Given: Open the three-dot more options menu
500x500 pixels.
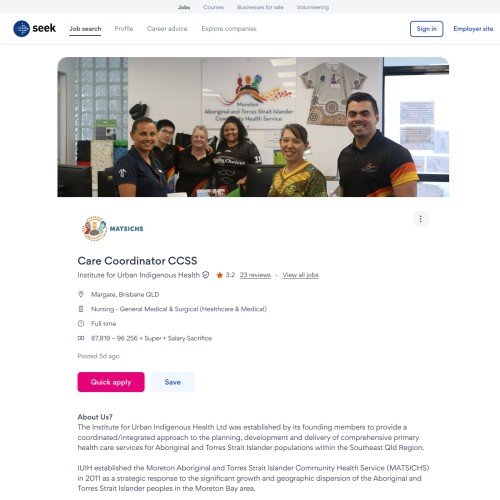Looking at the screenshot, I should pos(420,219).
